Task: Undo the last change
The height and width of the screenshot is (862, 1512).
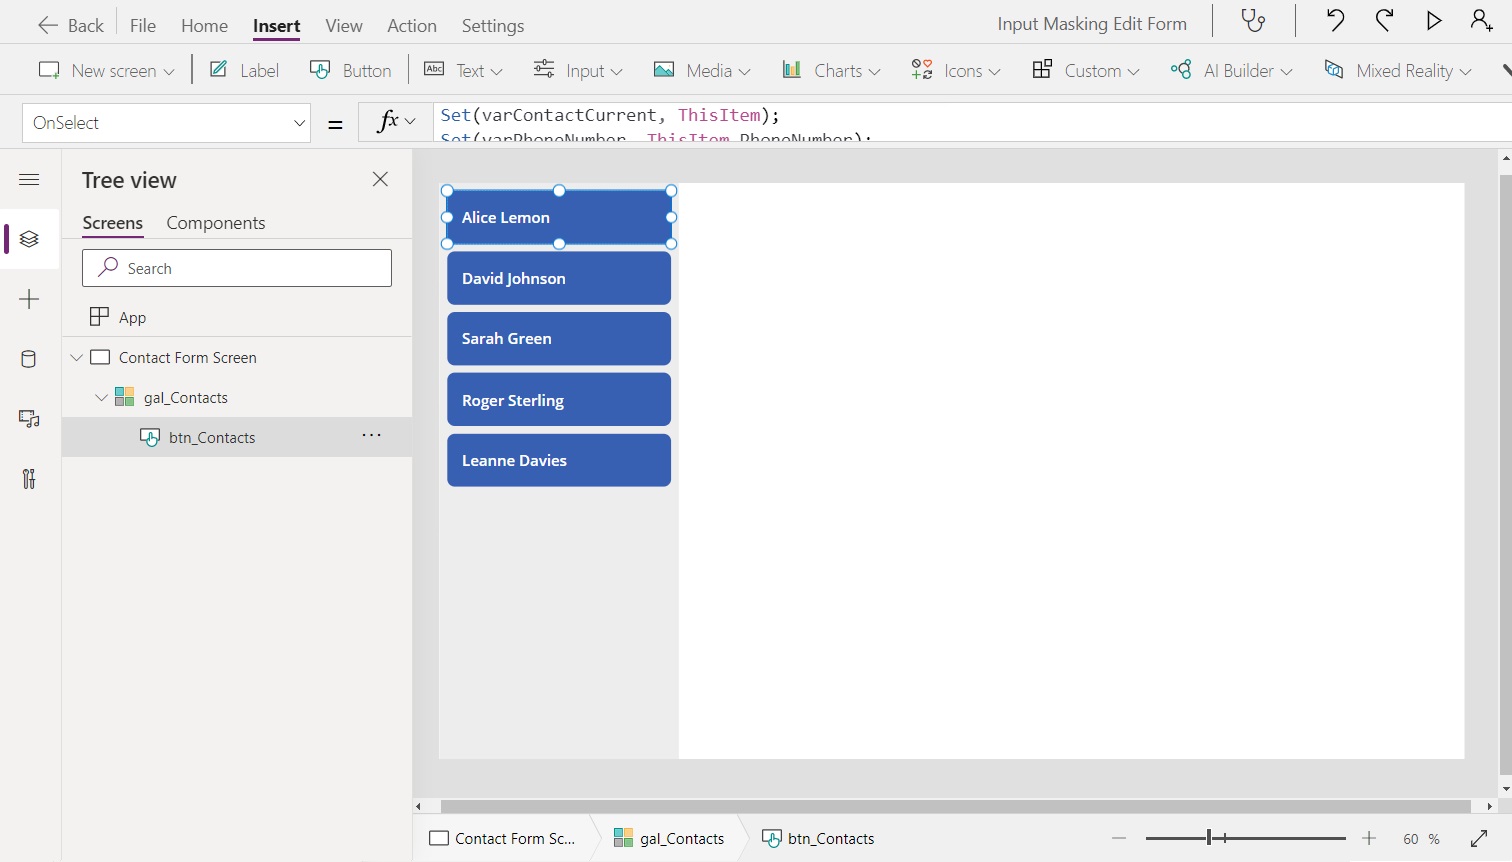Action: coord(1335,20)
